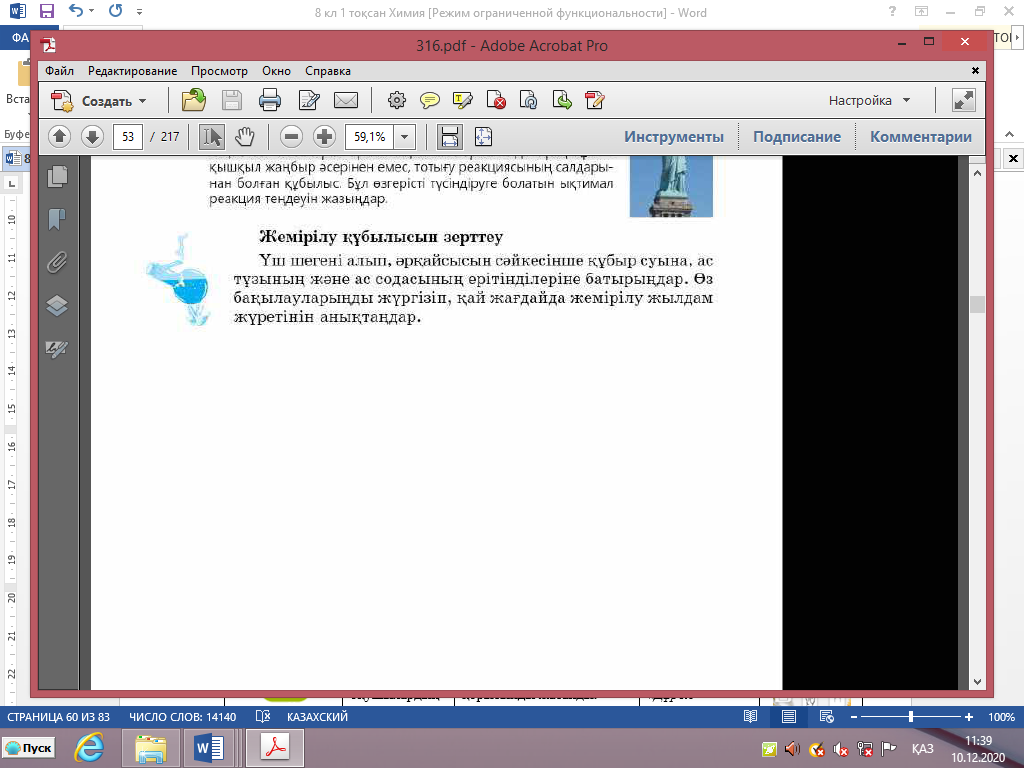Image resolution: width=1024 pixels, height=768 pixels.
Task: Open the page thumbnails panel
Action: (57, 176)
